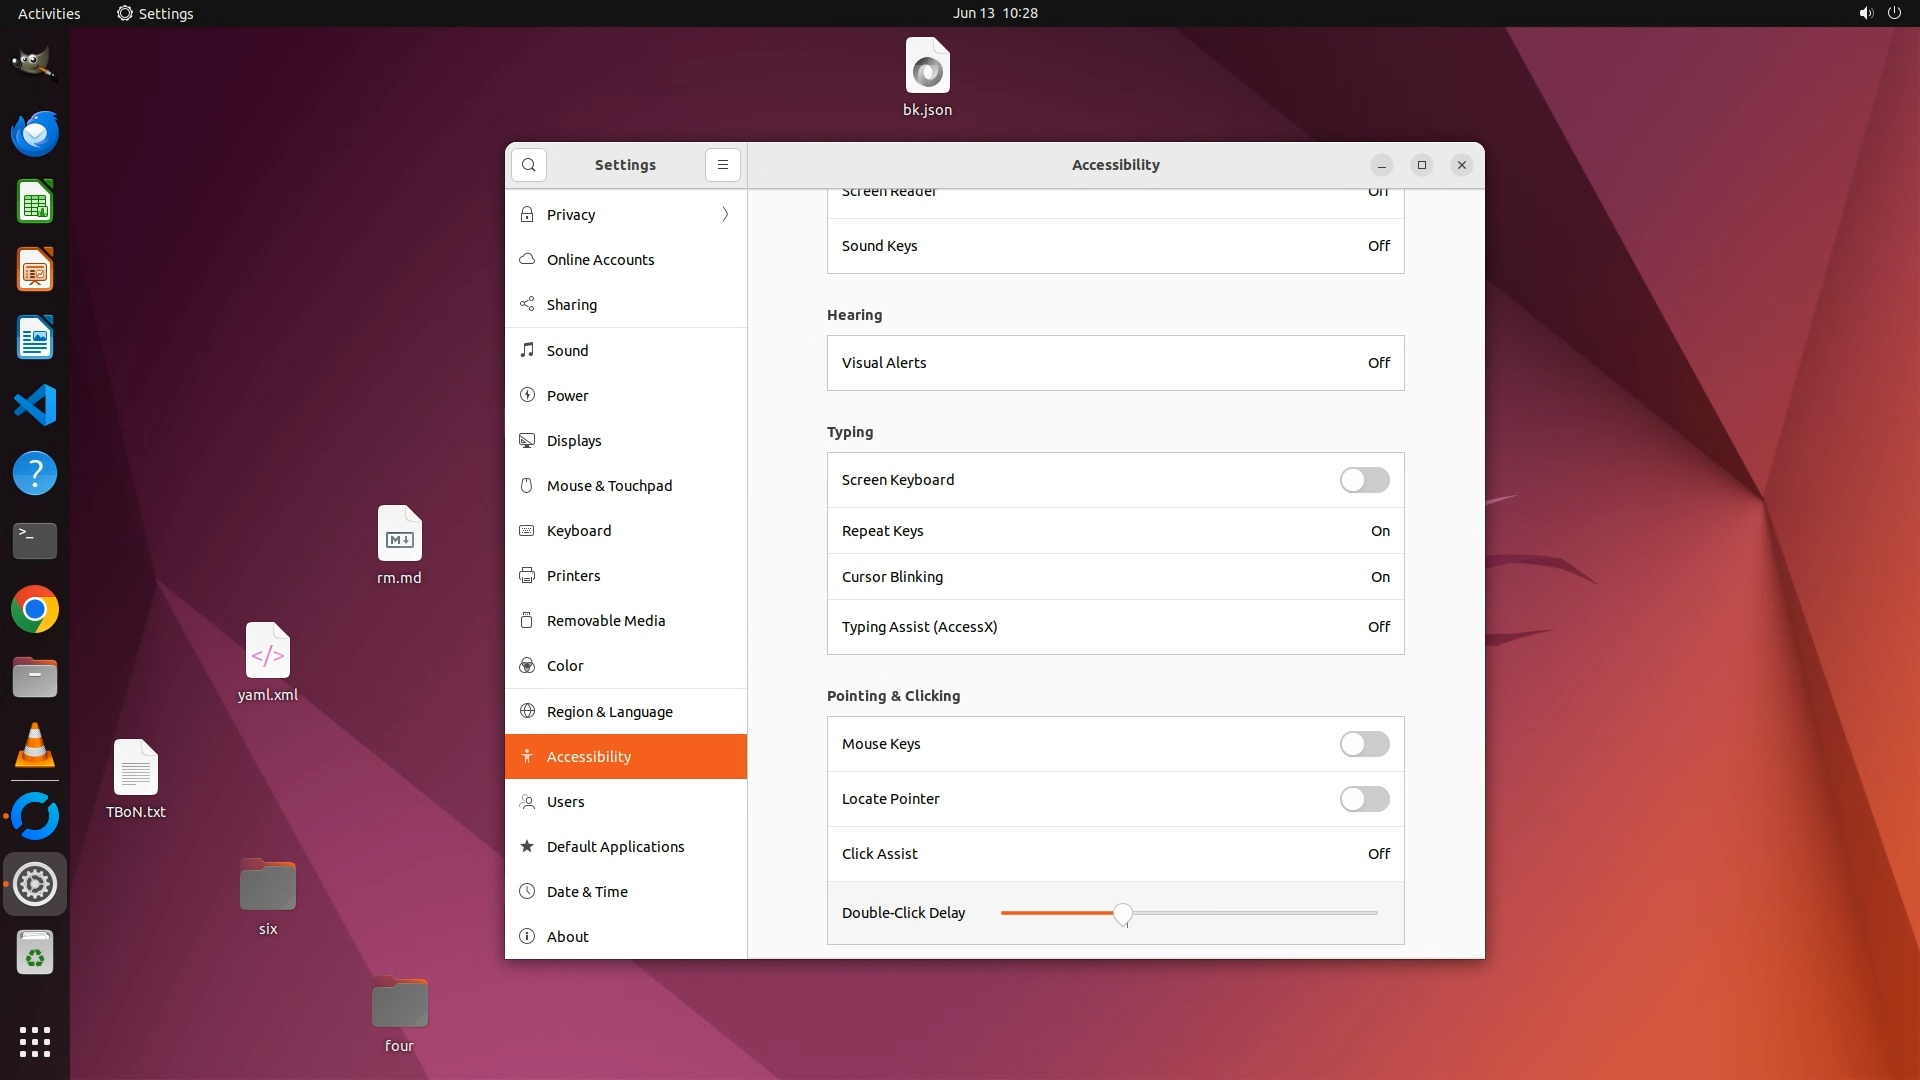This screenshot has height=1080, width=1920.
Task: Open the Visual Alerts setting
Action: pos(1115,363)
